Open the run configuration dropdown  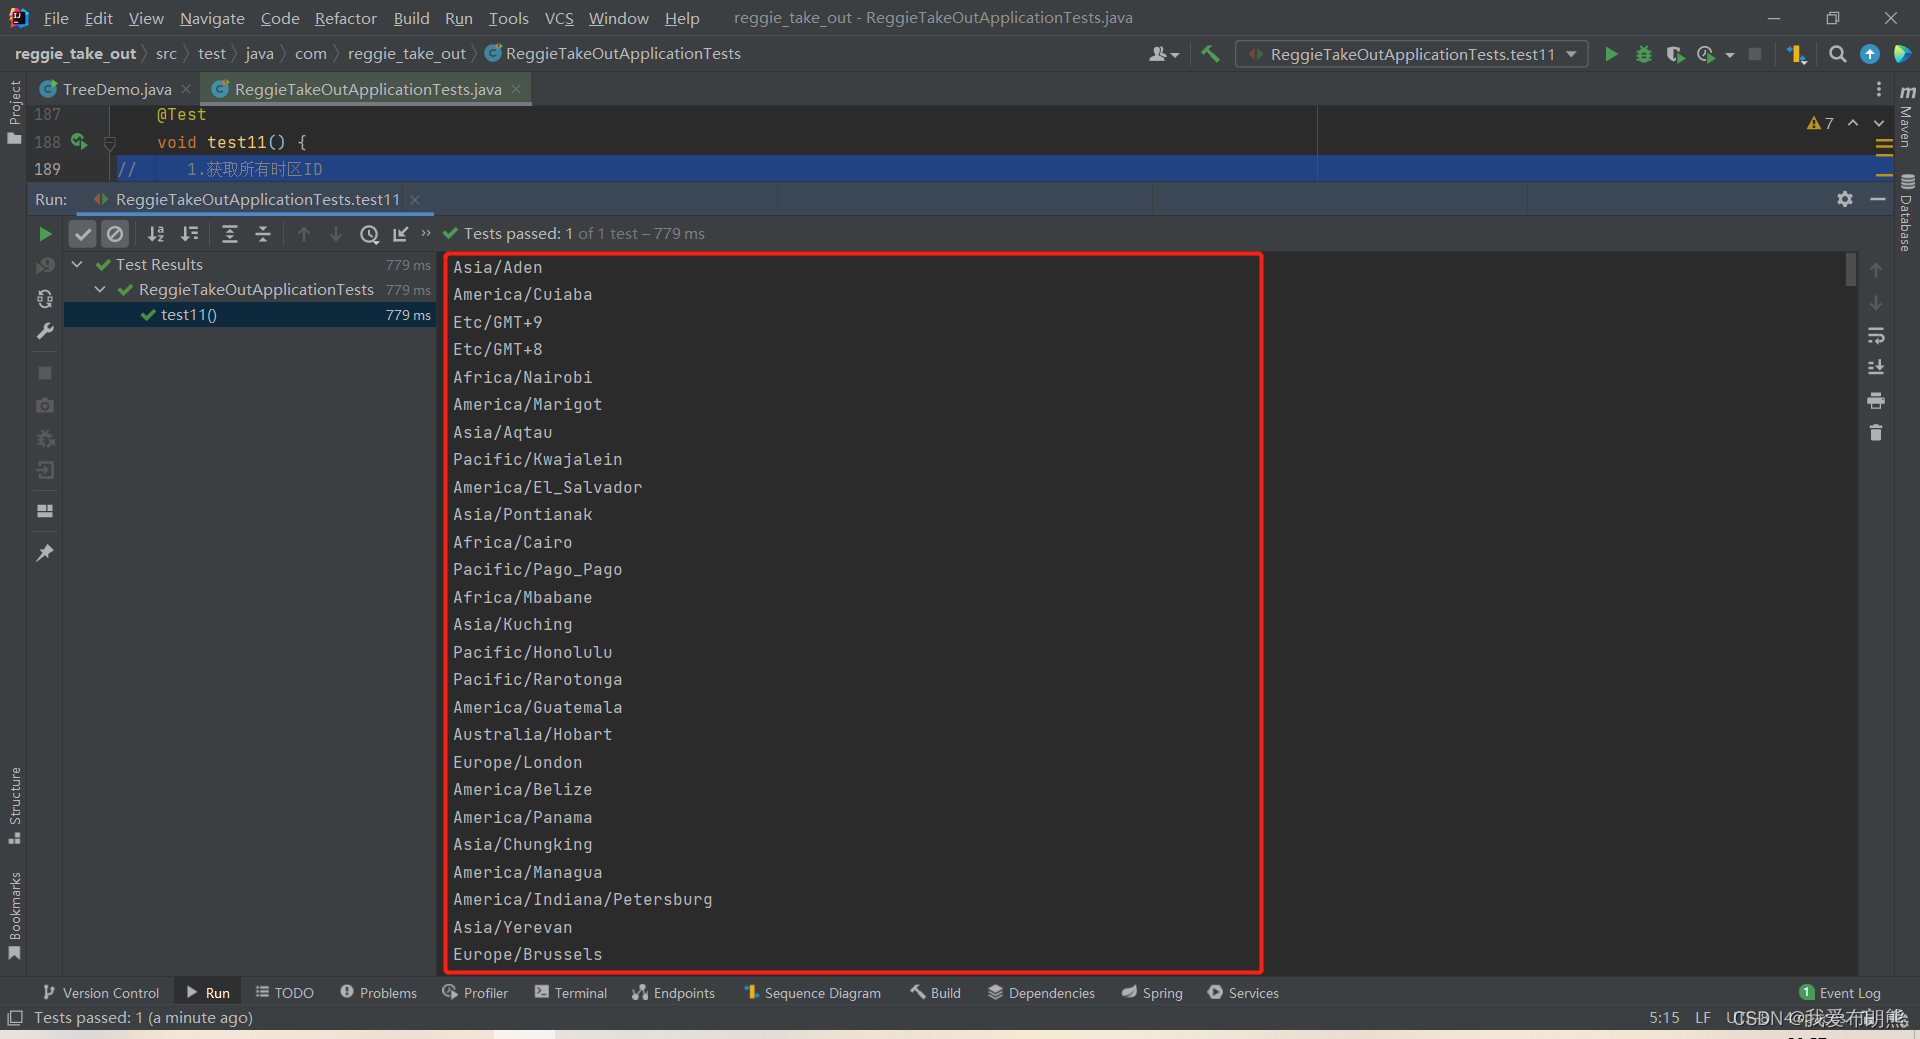1412,54
